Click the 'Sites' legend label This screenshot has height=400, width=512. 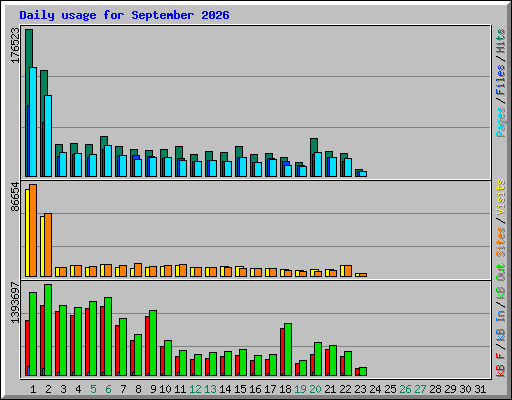point(501,242)
